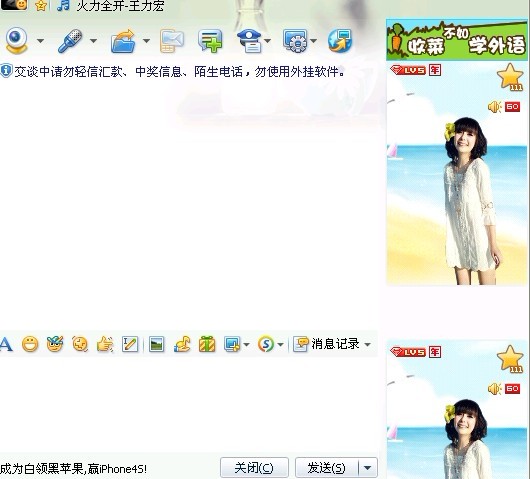530x479 pixels.
Task: Start a video call with webcam icon
Action: click(x=16, y=41)
